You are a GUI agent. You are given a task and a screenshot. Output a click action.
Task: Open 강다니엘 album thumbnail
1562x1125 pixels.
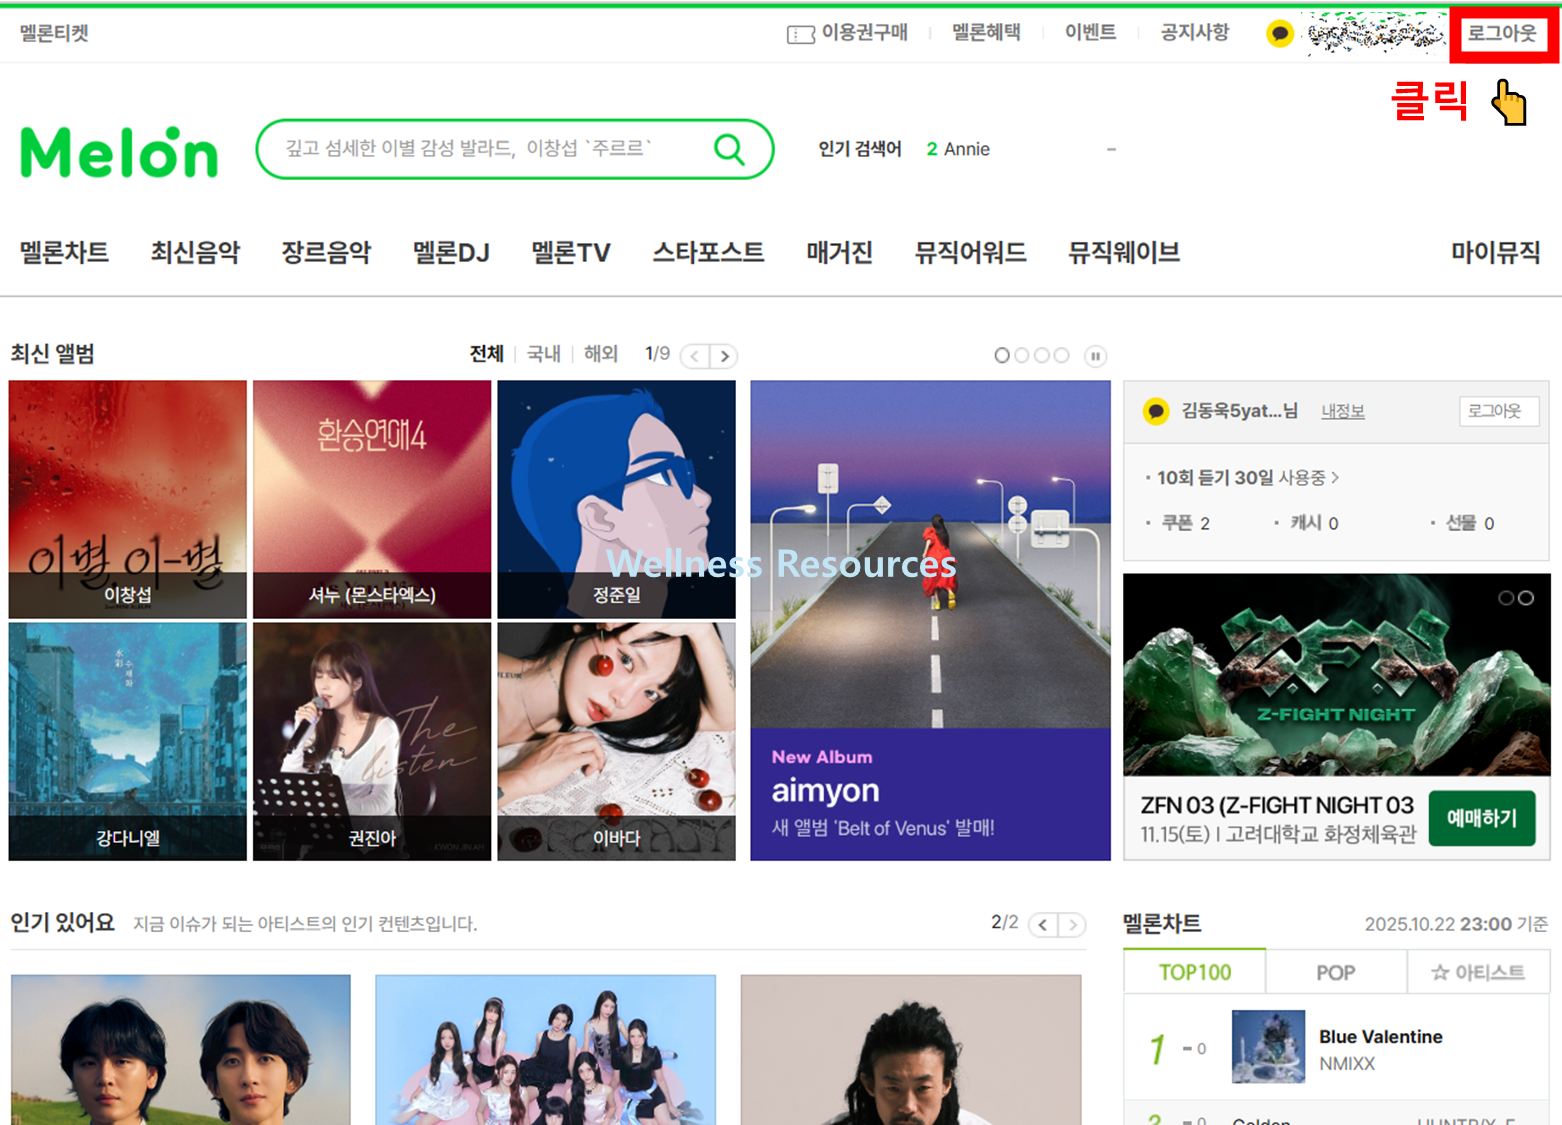(127, 741)
